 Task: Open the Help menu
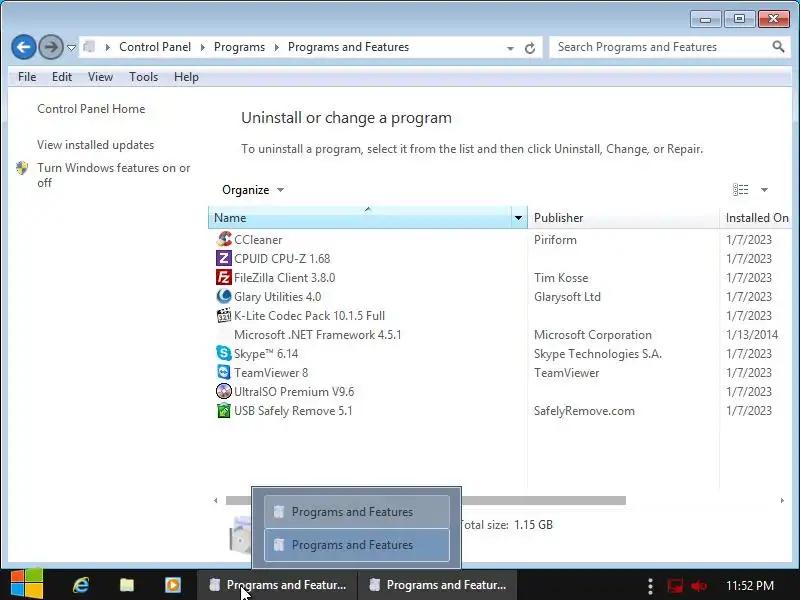pos(186,77)
